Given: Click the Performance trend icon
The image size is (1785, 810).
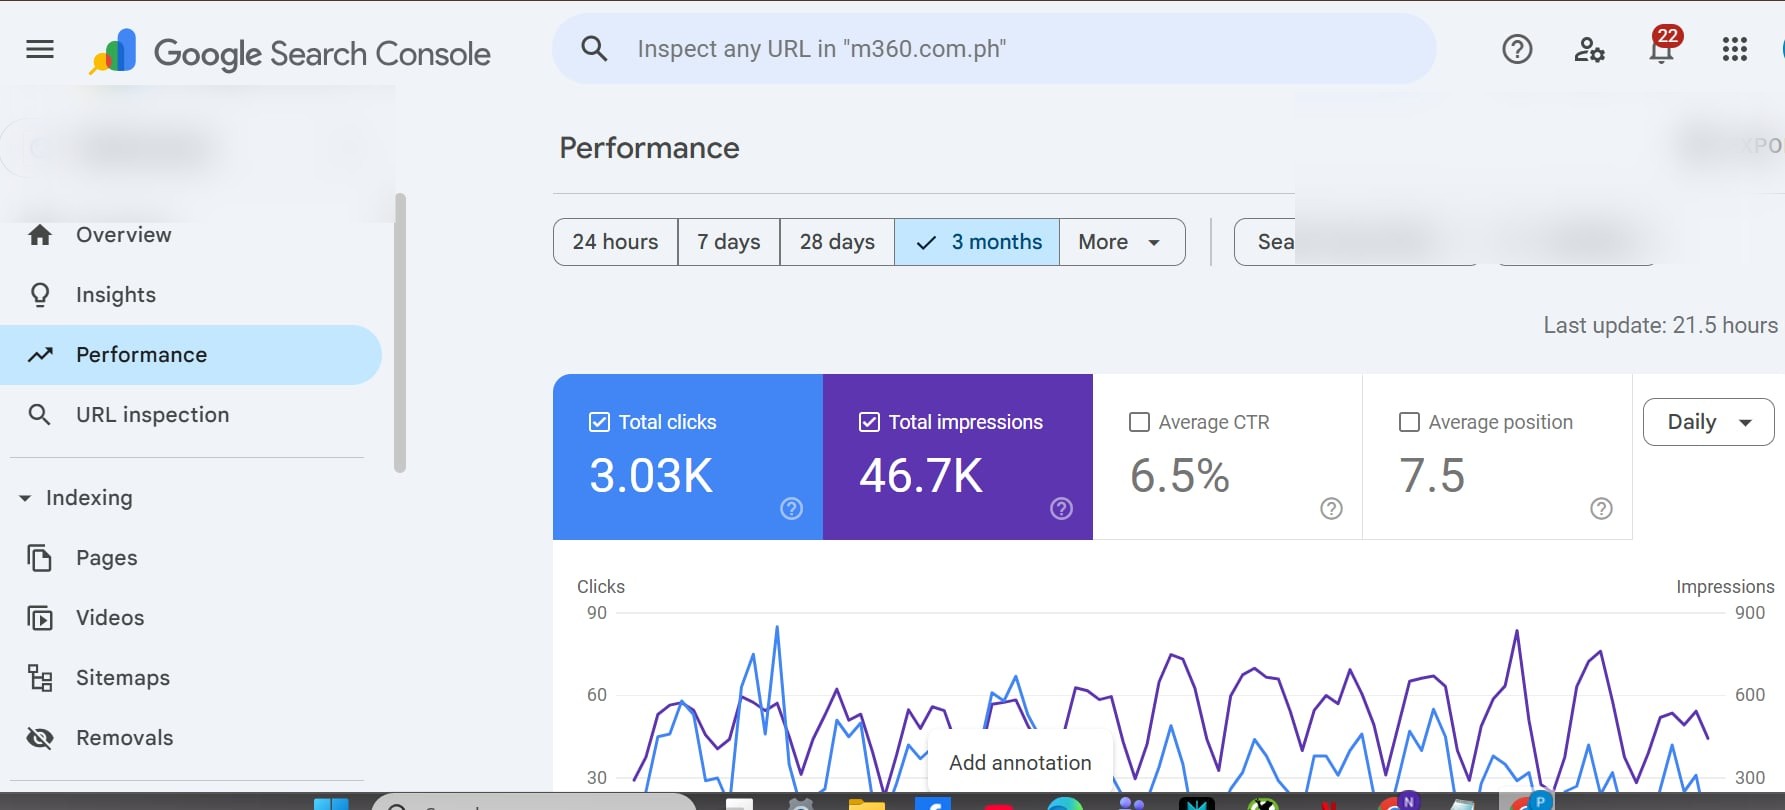Looking at the screenshot, I should point(40,355).
